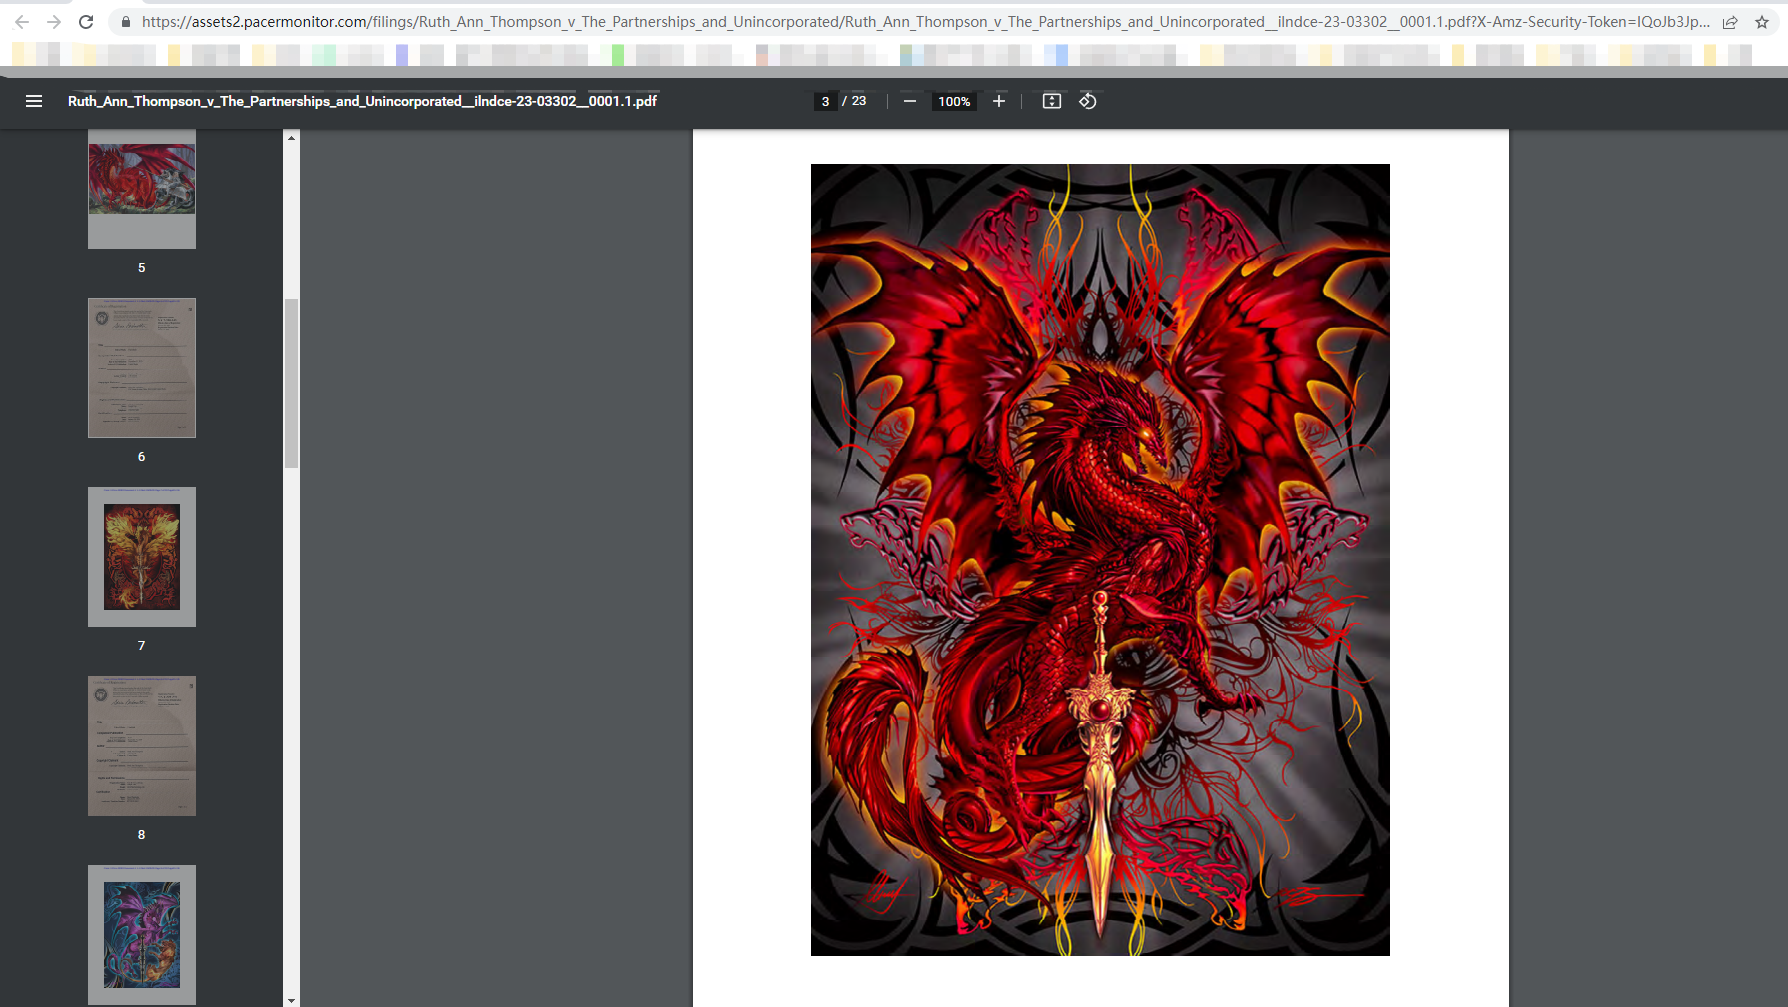The image size is (1788, 1007).
Task: Open page 6 certificate thumbnail
Action: (142, 368)
